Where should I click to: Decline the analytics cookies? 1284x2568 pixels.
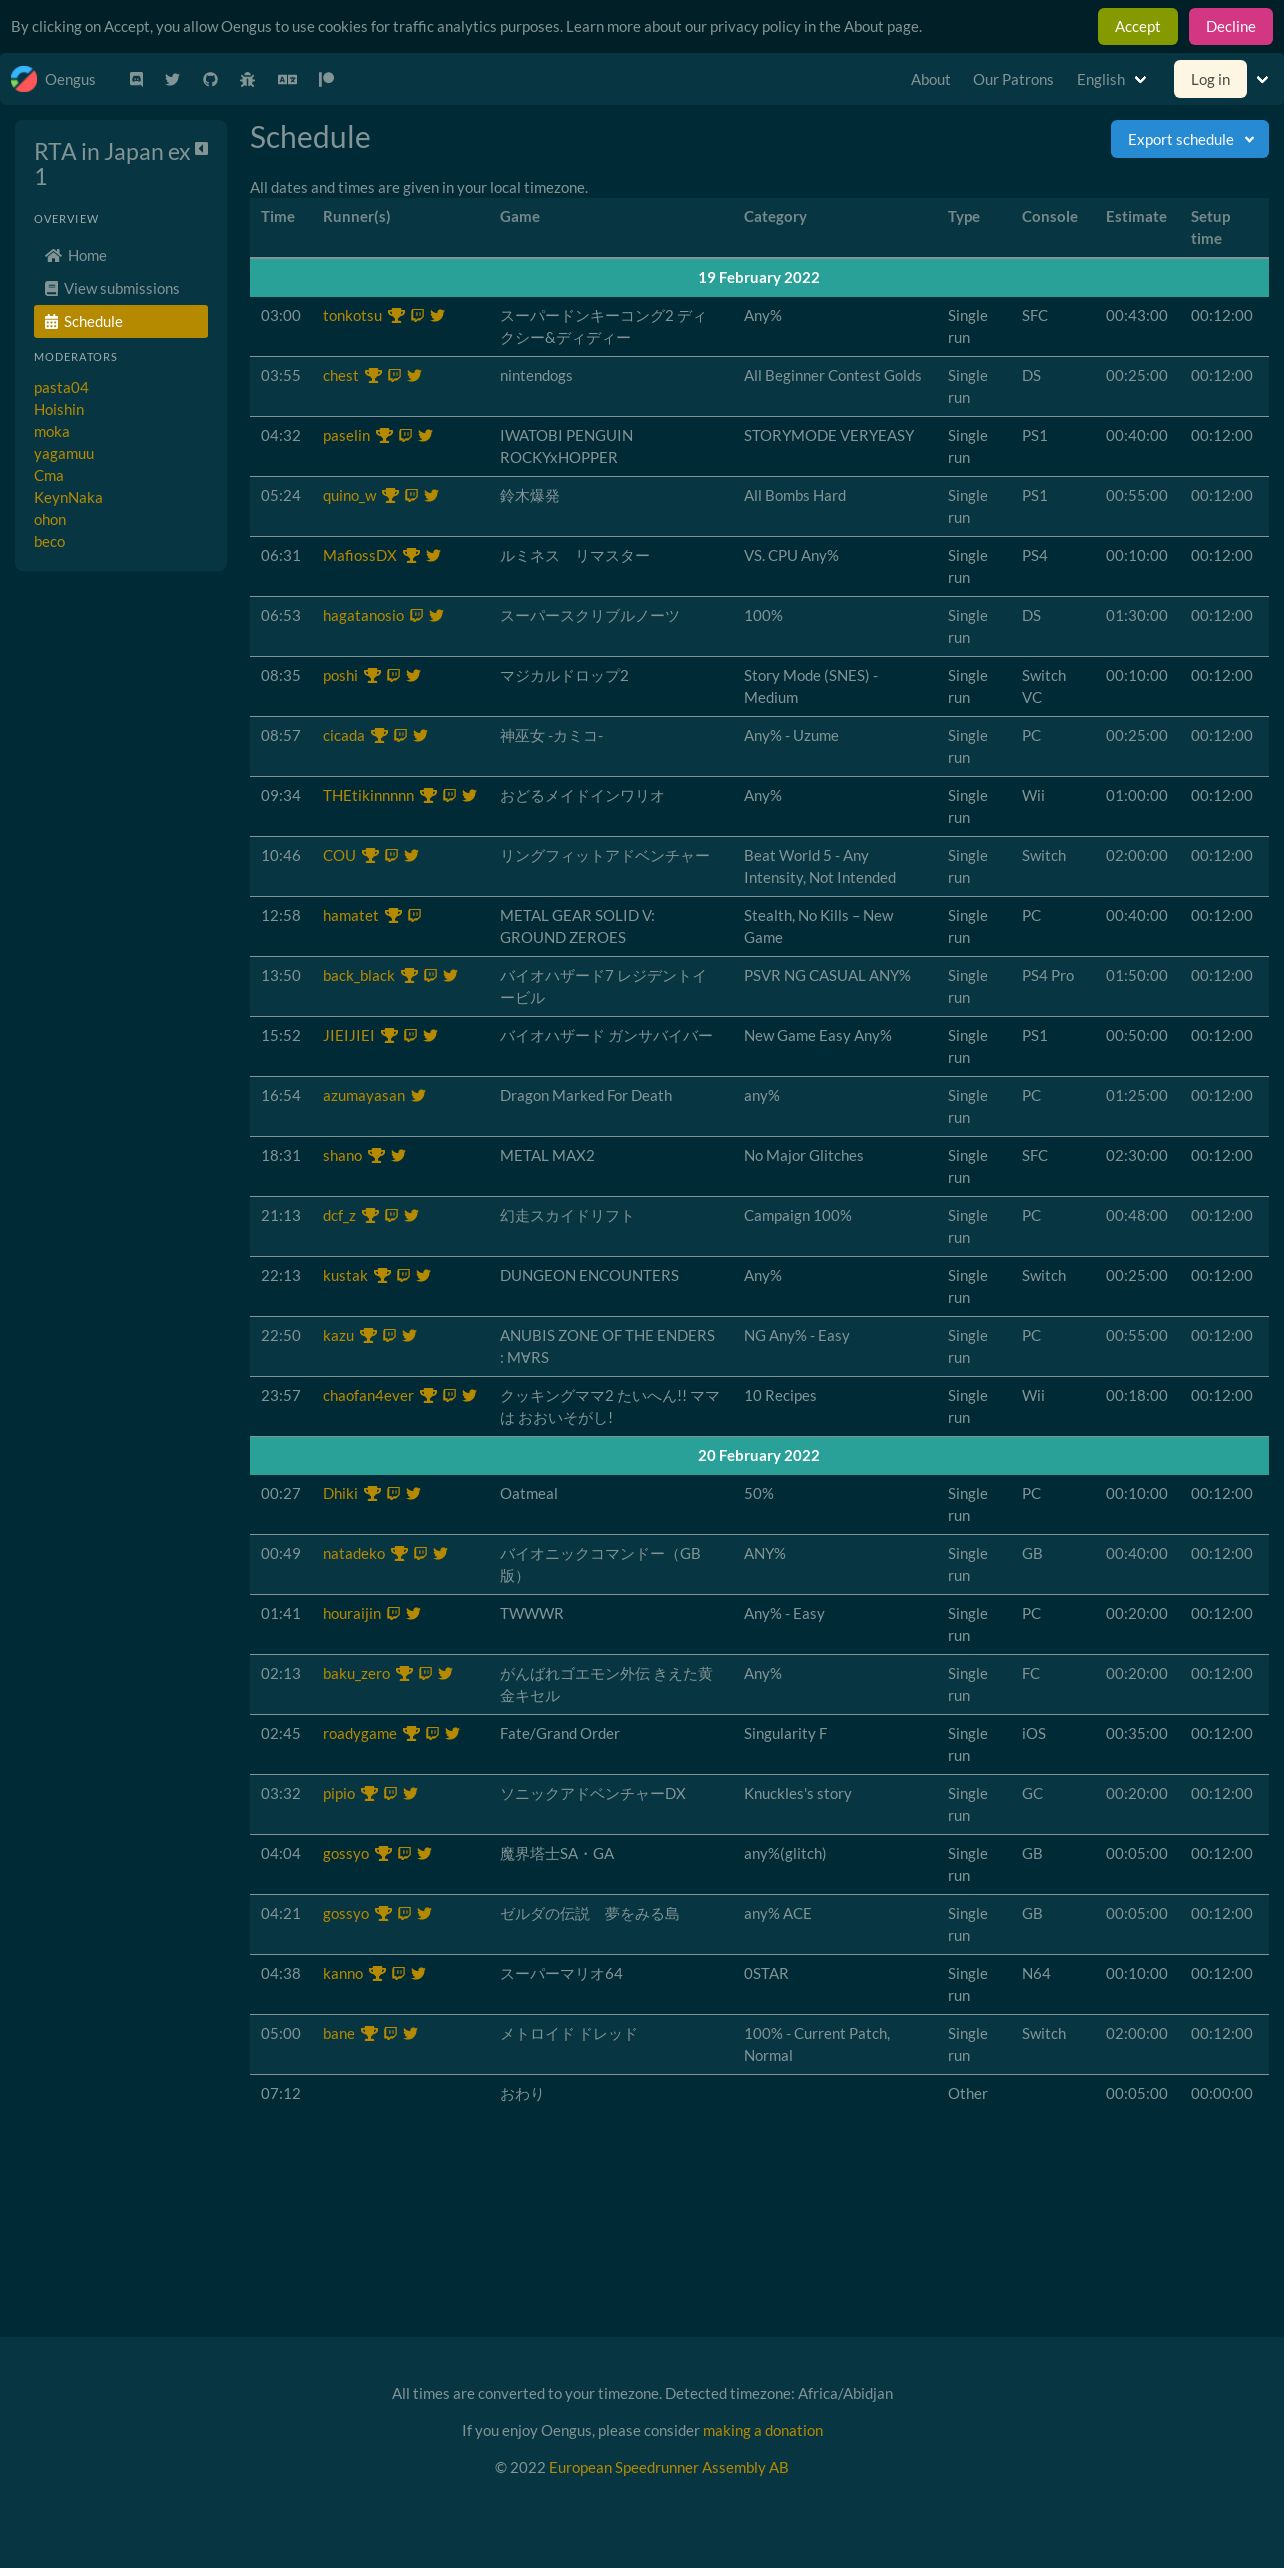[x=1230, y=27]
